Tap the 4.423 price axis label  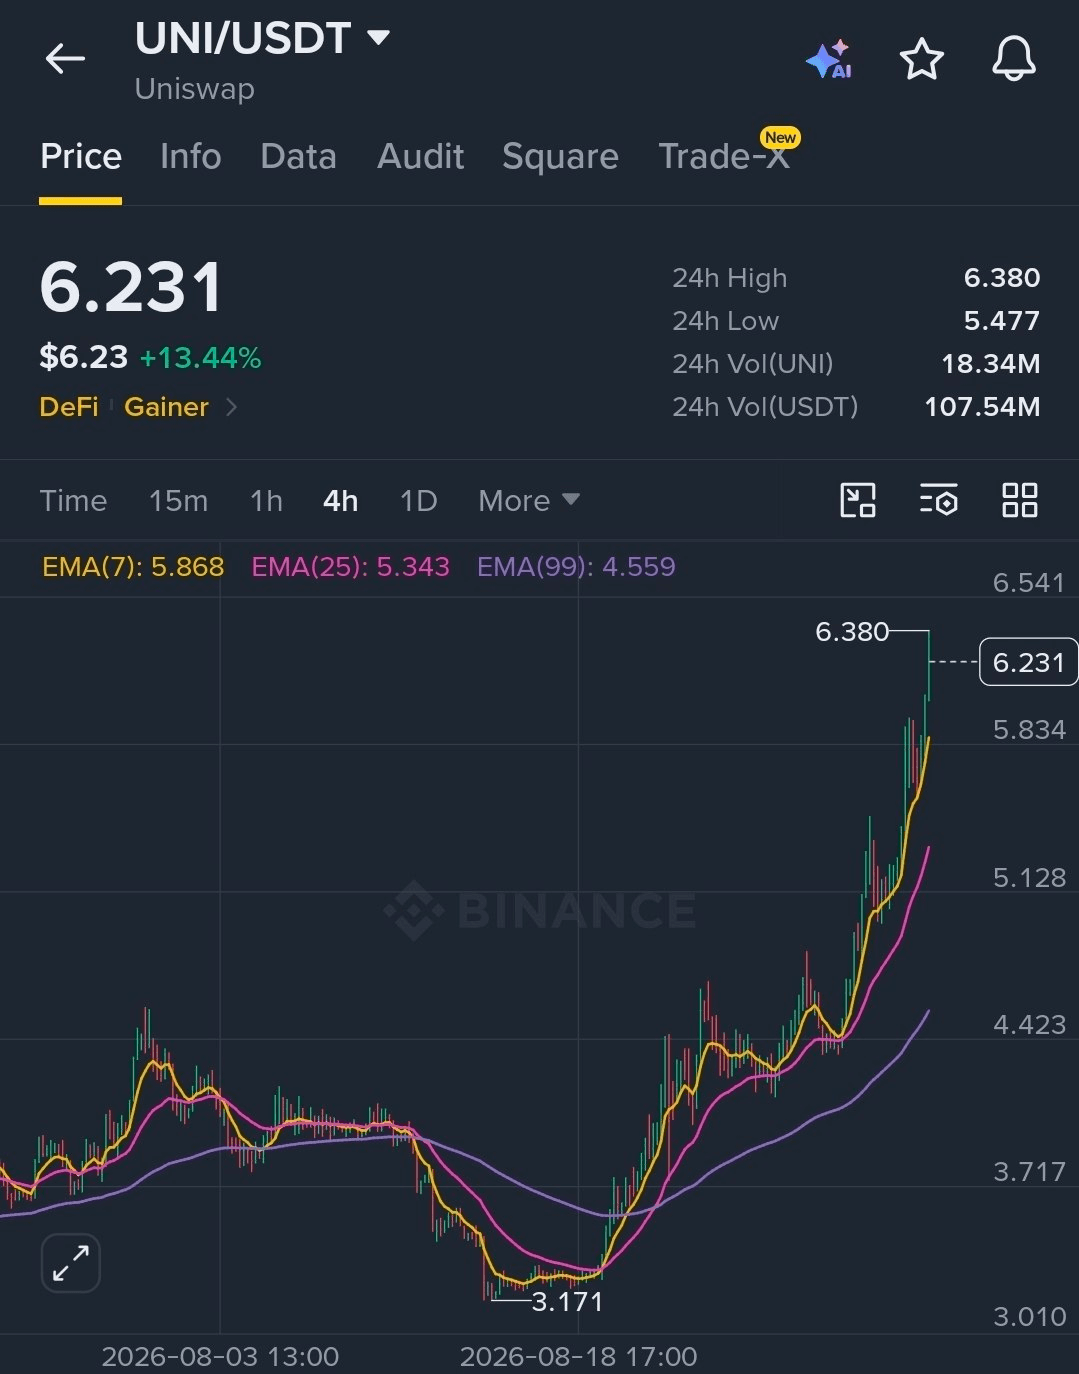[1029, 1025]
